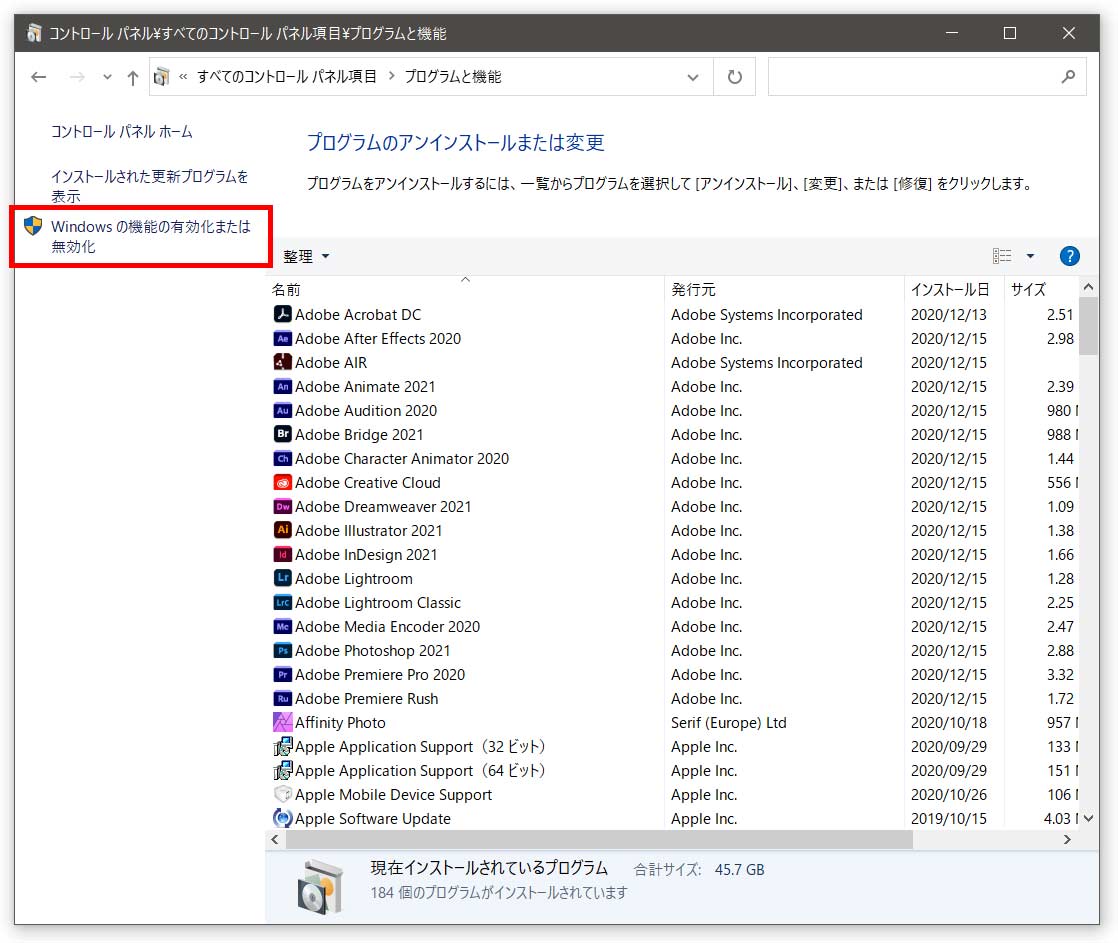Viewport: 1118px width, 943px height.
Task: Click the Adobe Premiere Pro 2020 icon
Action: [x=282, y=674]
